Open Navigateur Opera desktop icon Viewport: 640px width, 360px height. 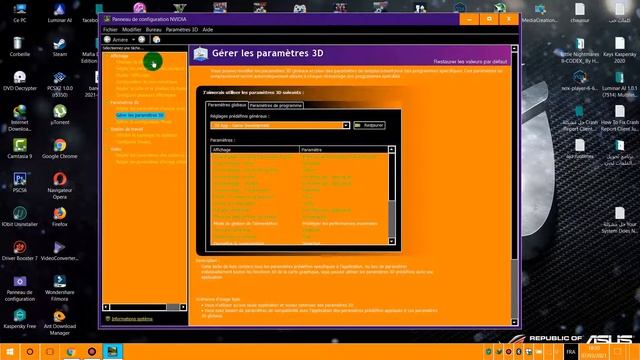(60, 185)
